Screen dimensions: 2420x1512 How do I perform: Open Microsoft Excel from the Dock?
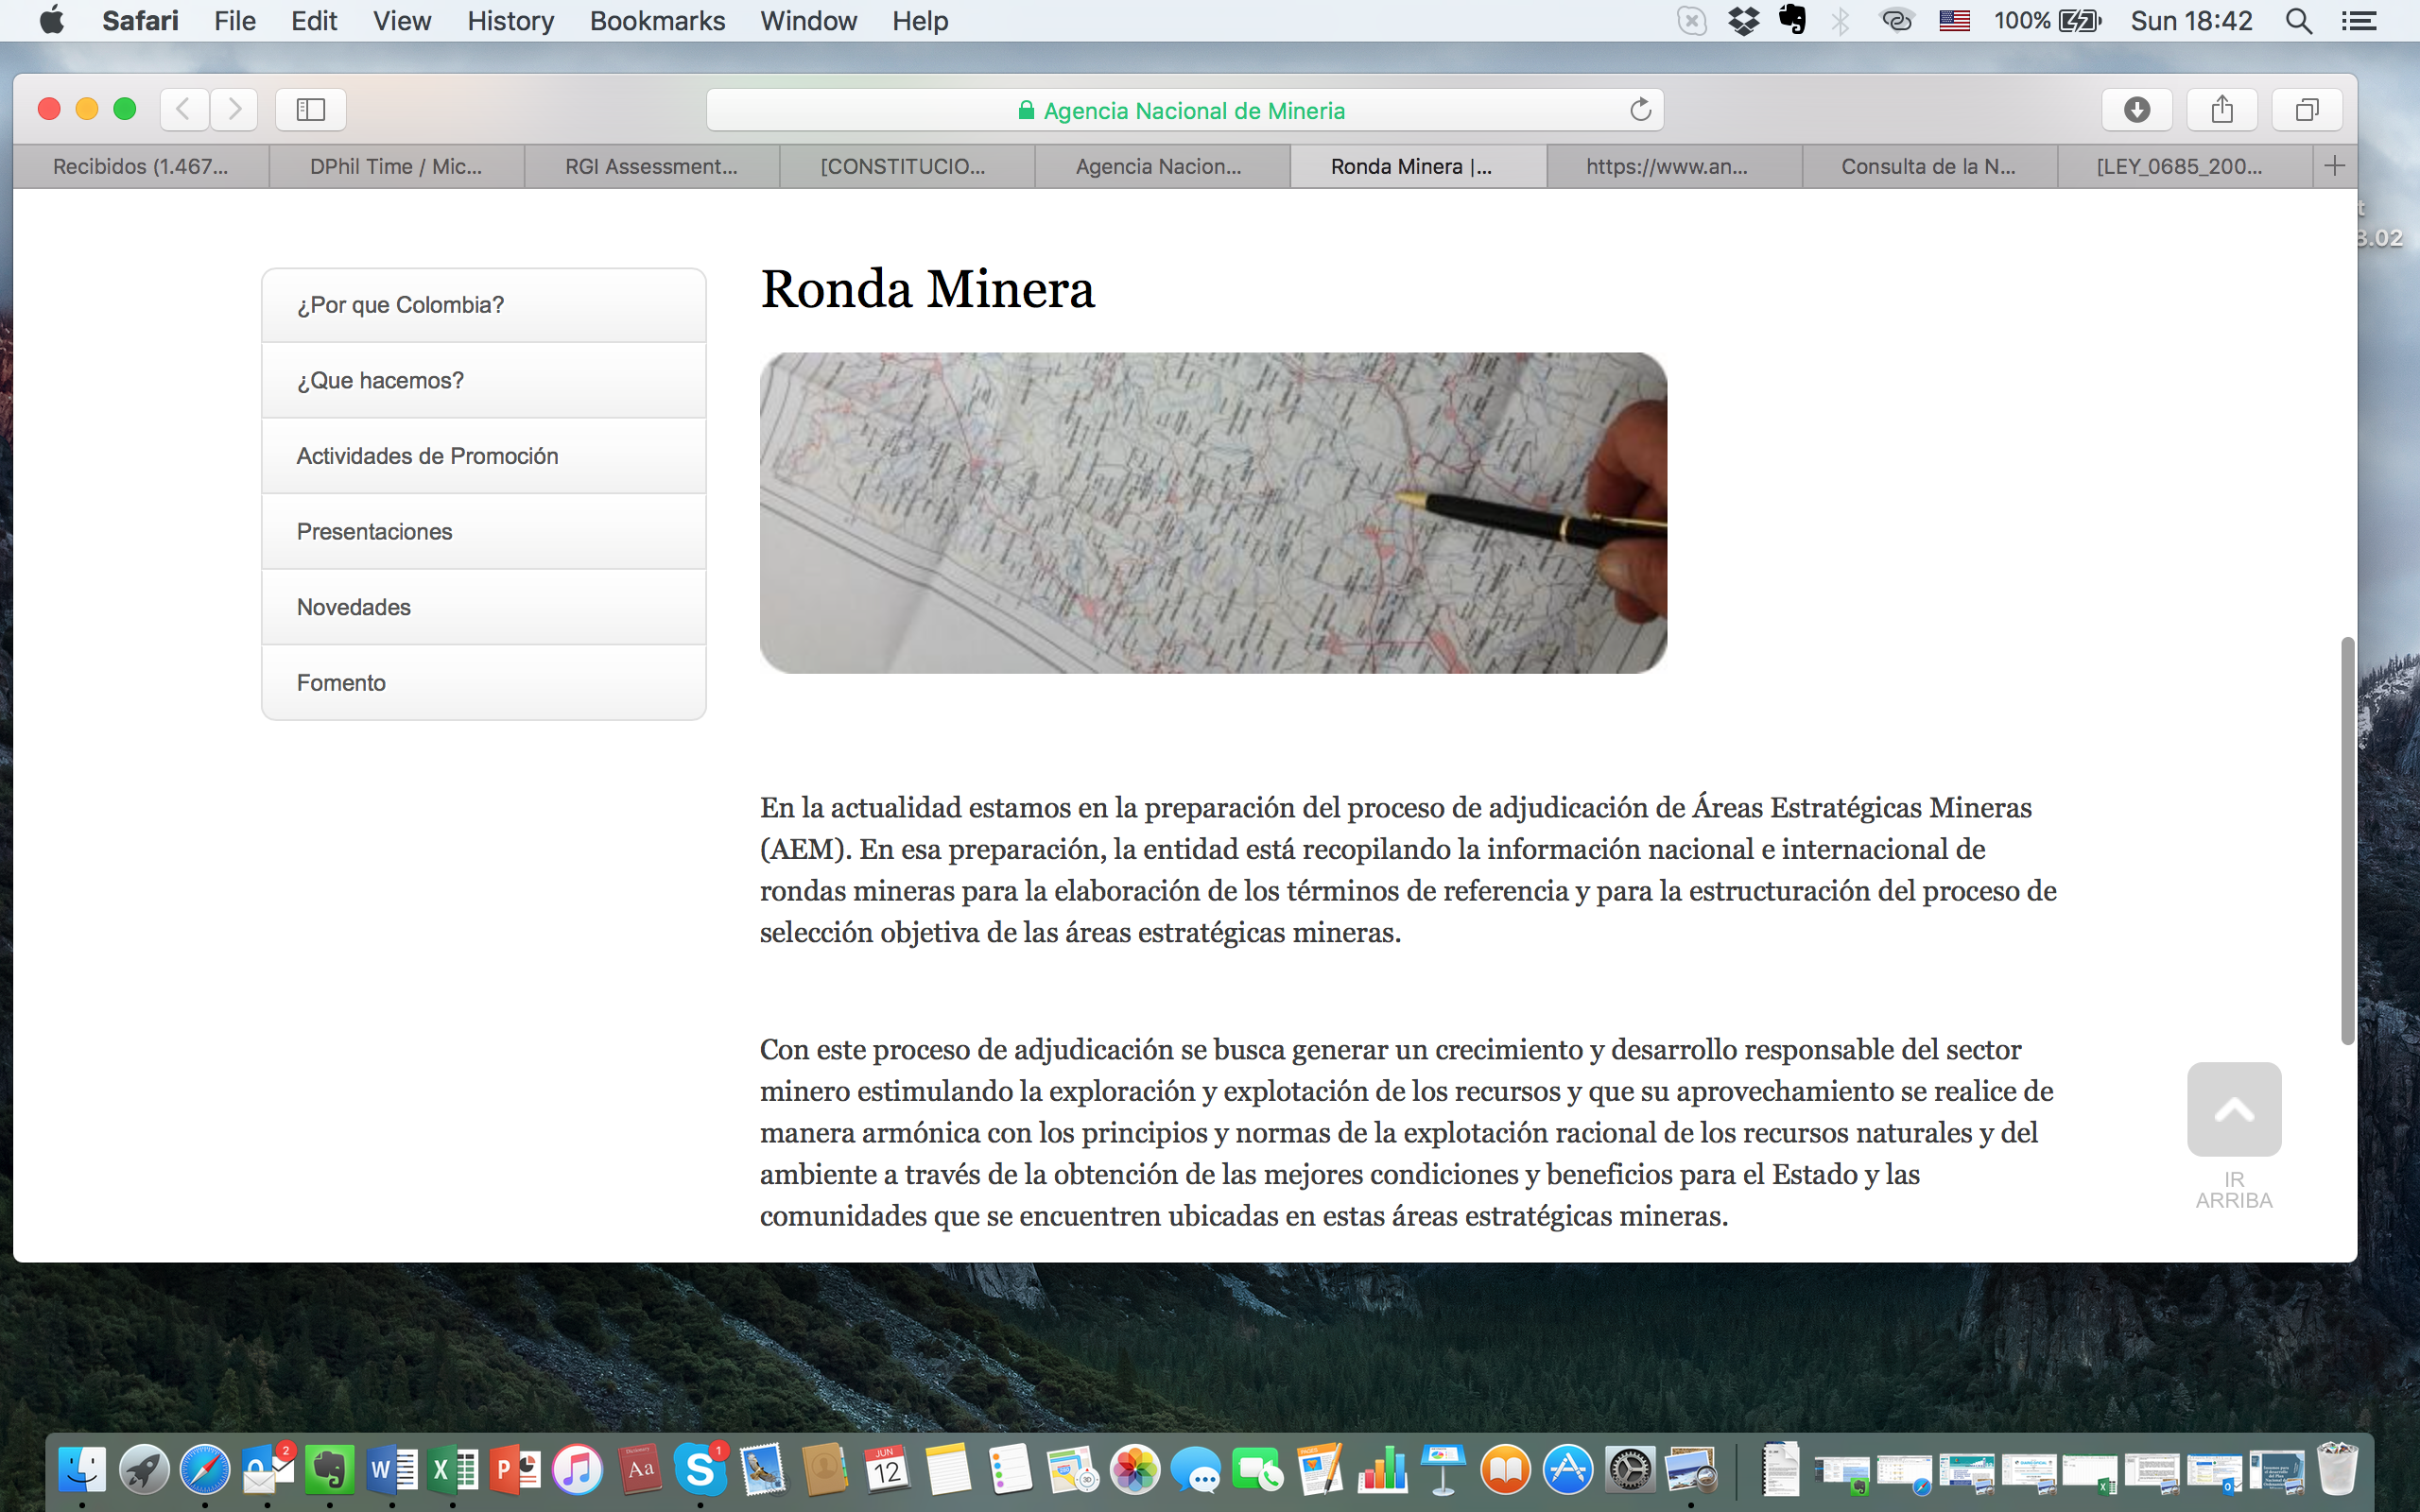pos(453,1470)
